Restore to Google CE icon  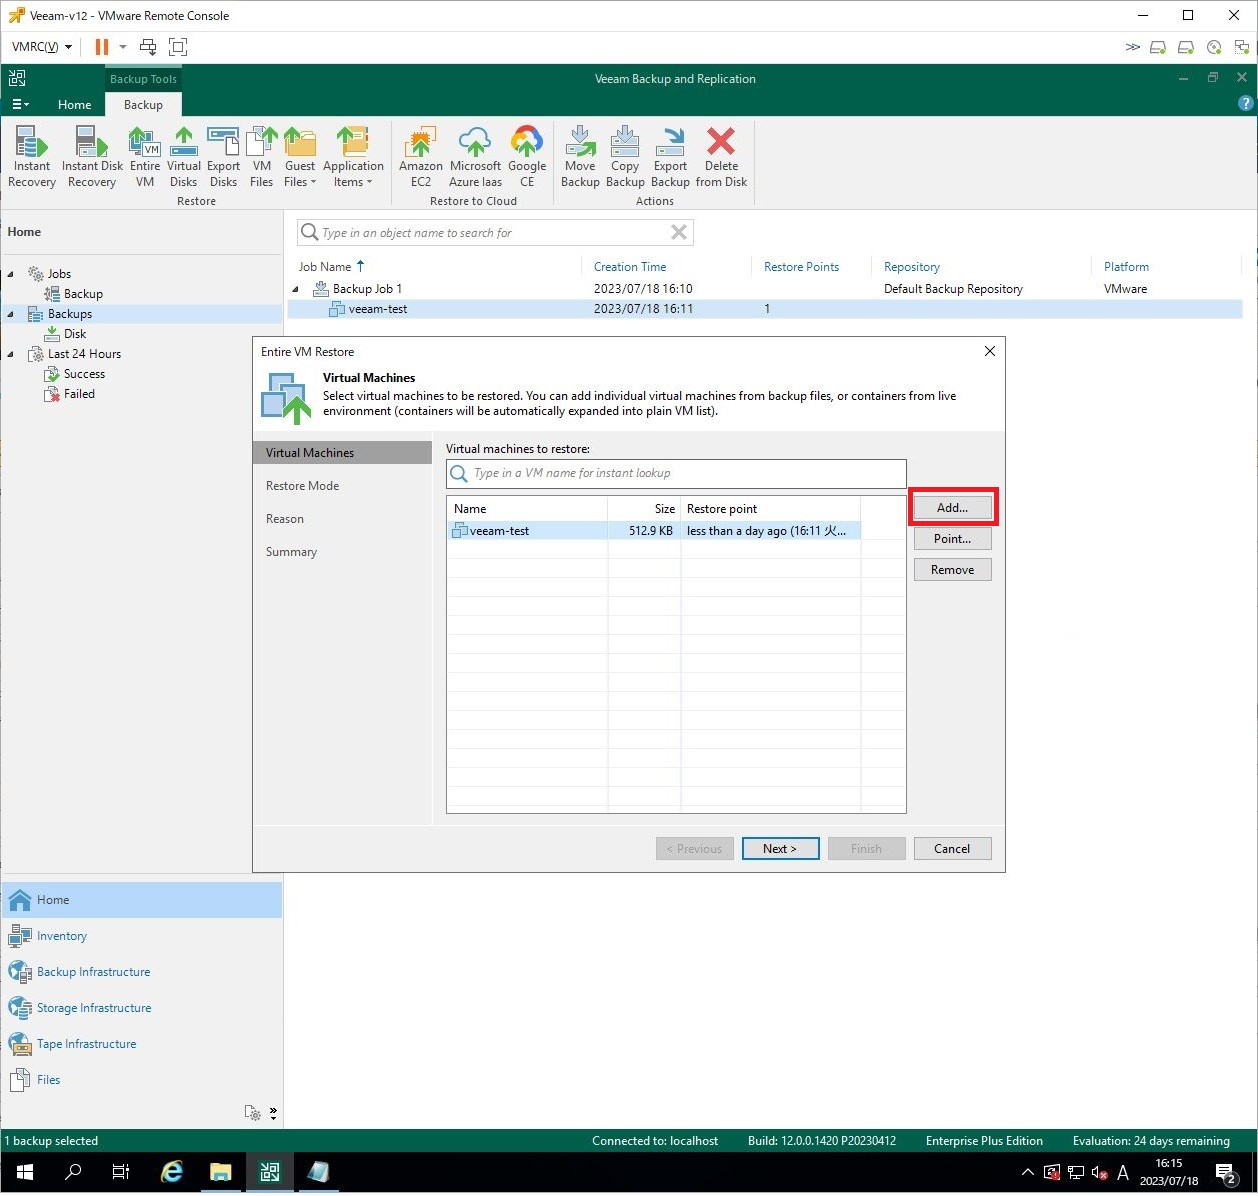tap(527, 157)
